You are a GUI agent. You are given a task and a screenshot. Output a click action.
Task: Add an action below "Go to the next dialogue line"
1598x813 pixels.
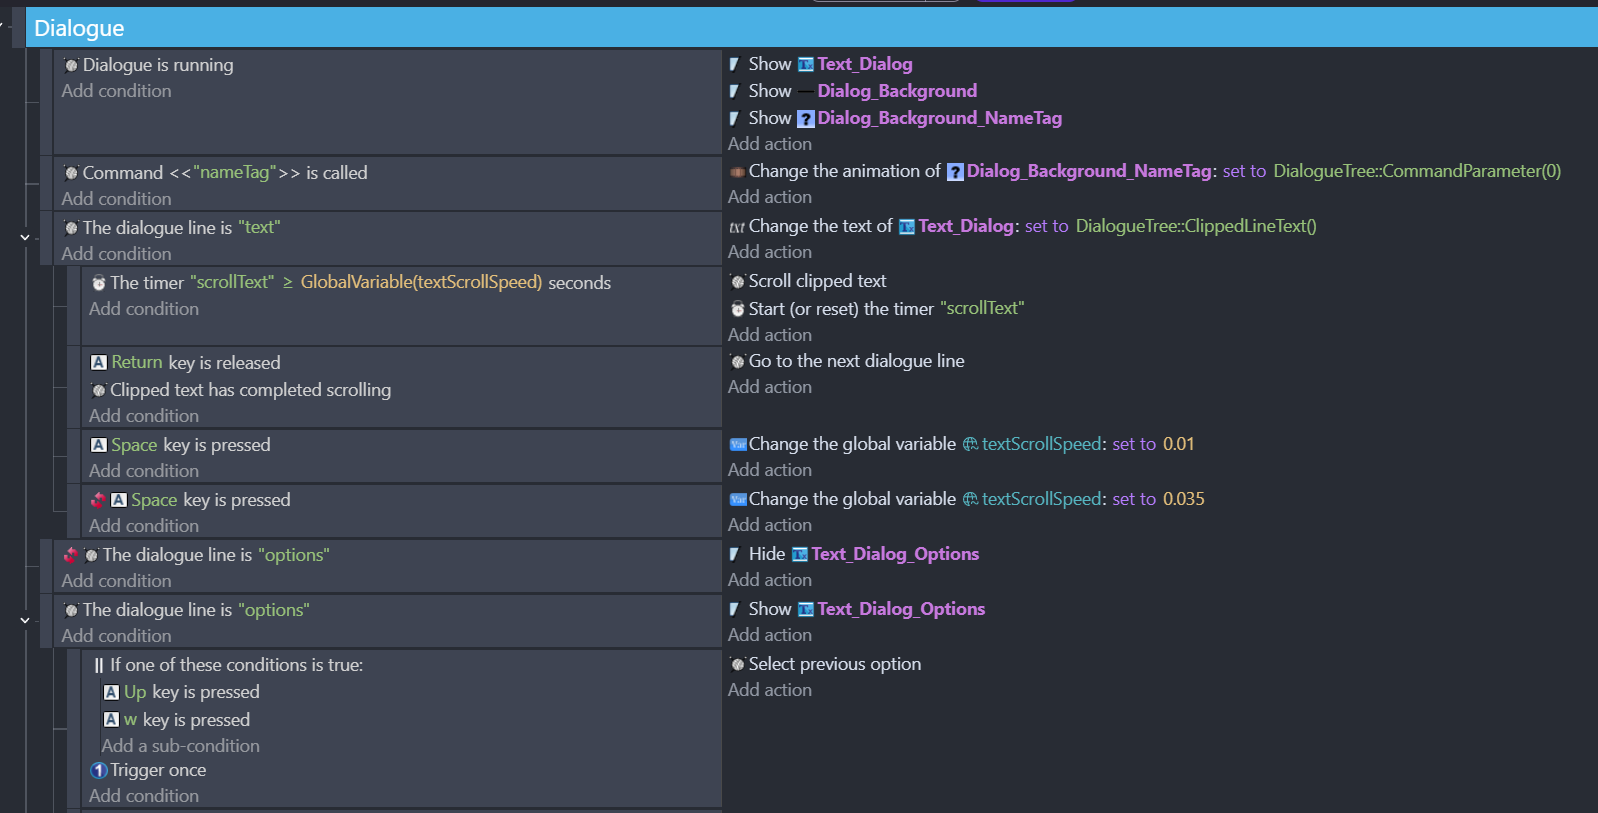pyautogui.click(x=769, y=387)
